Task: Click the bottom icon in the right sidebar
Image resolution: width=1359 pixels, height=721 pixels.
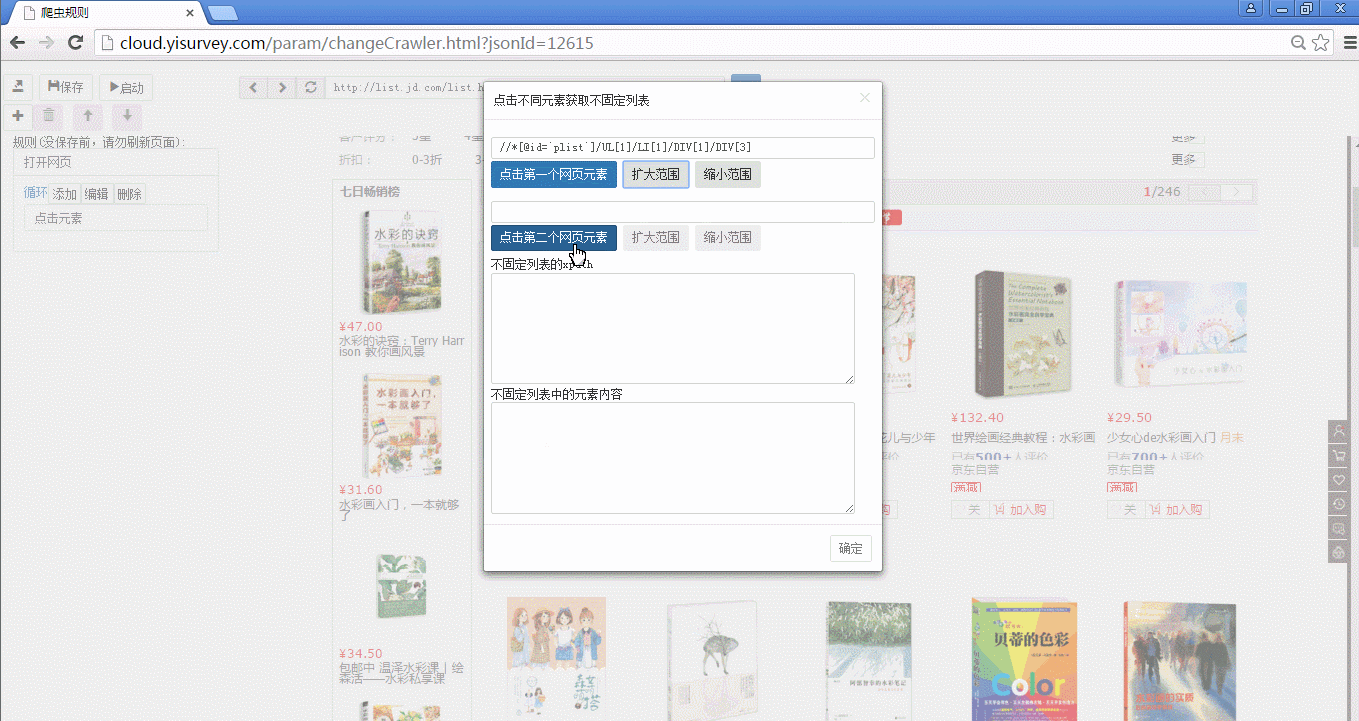Action: (1338, 552)
